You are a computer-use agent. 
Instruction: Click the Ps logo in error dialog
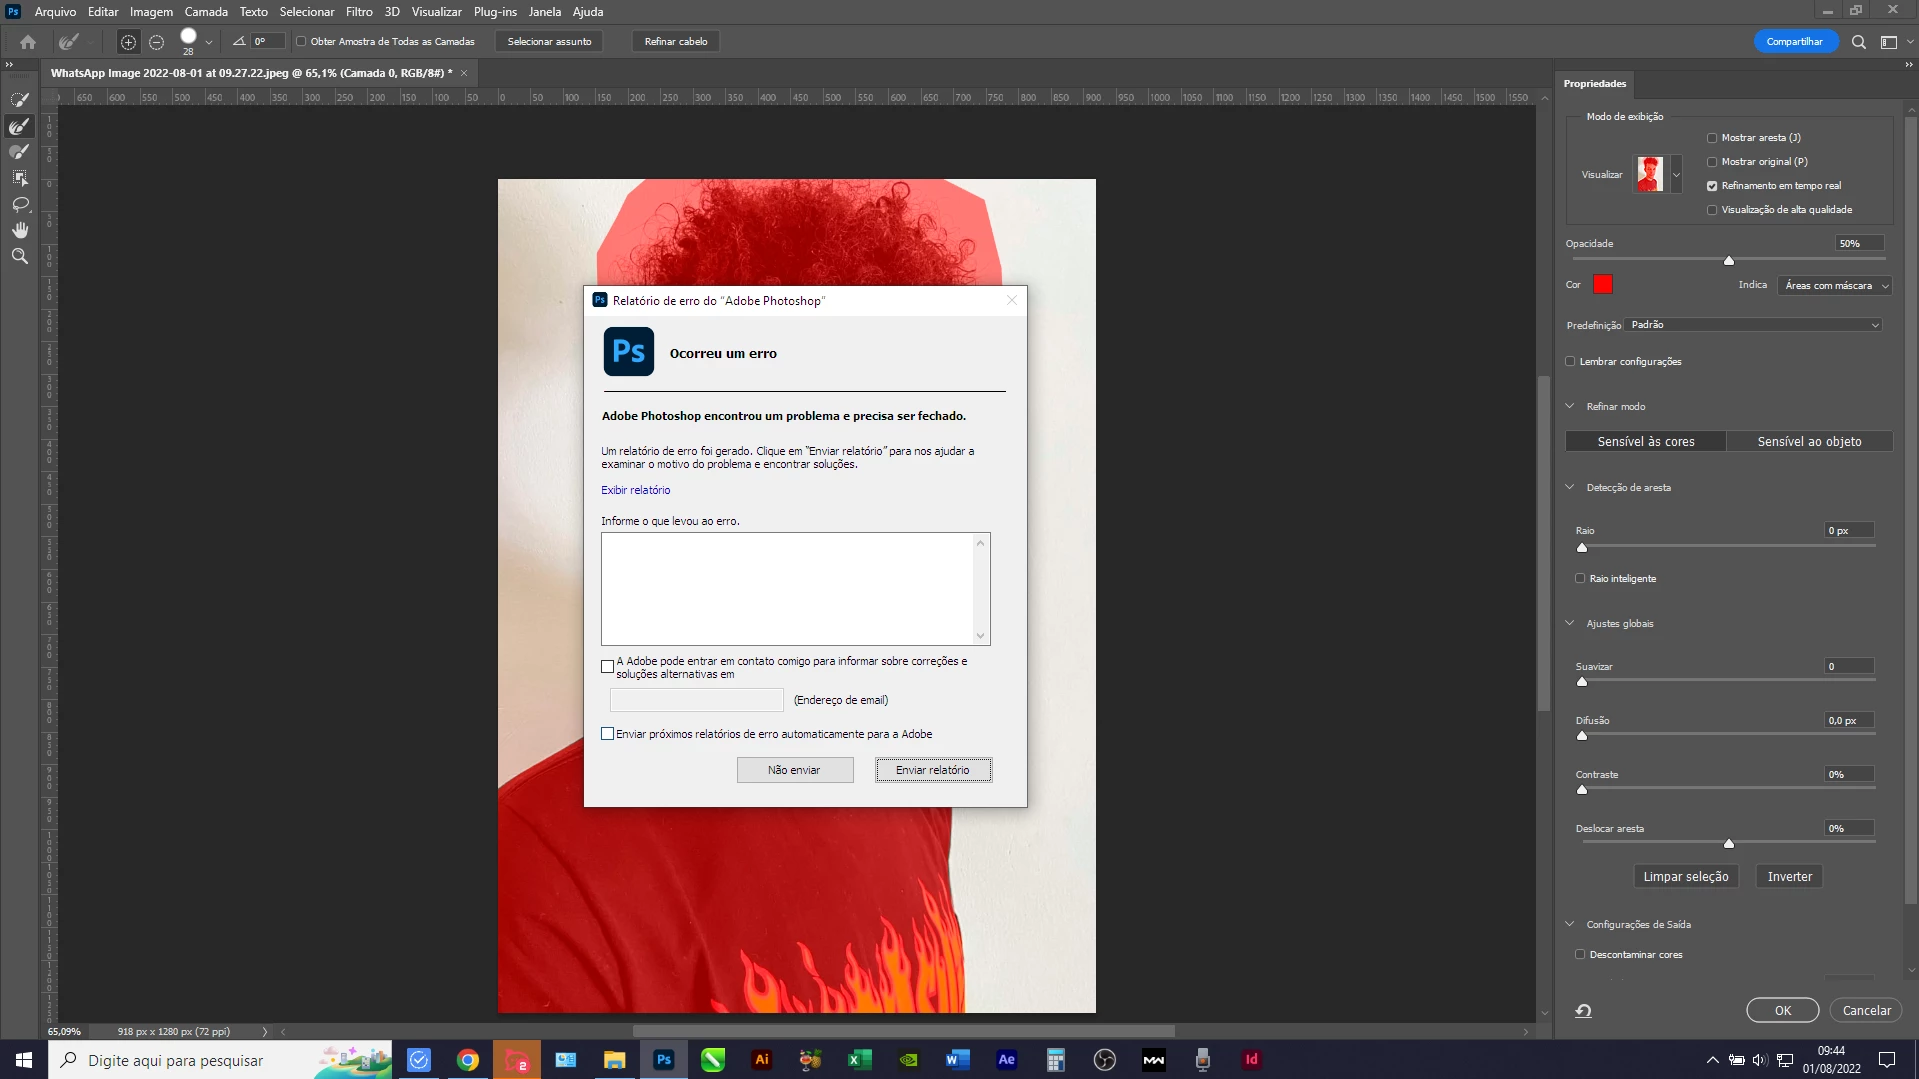click(628, 352)
